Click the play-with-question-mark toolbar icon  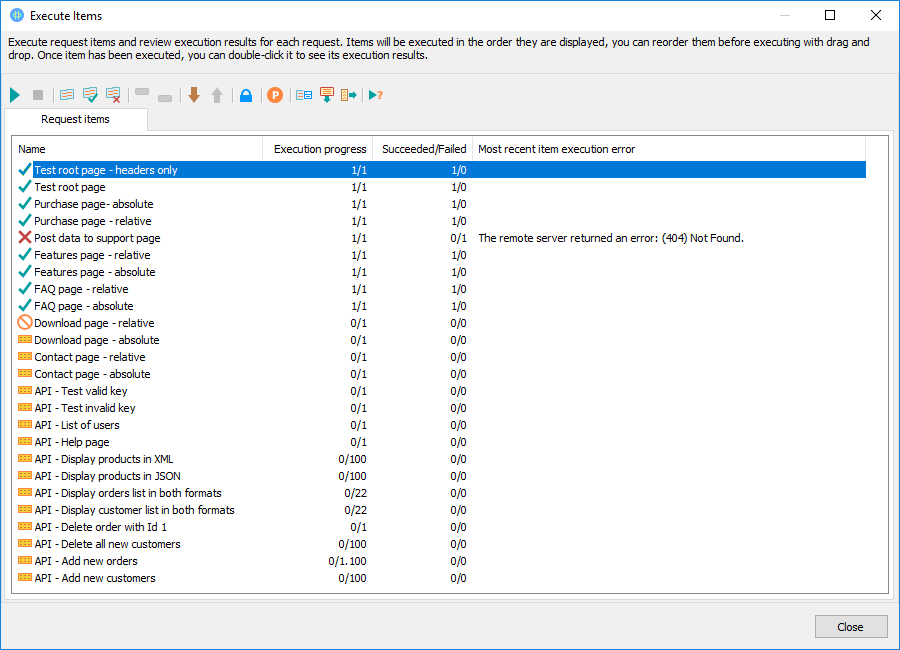pyautogui.click(x=376, y=94)
